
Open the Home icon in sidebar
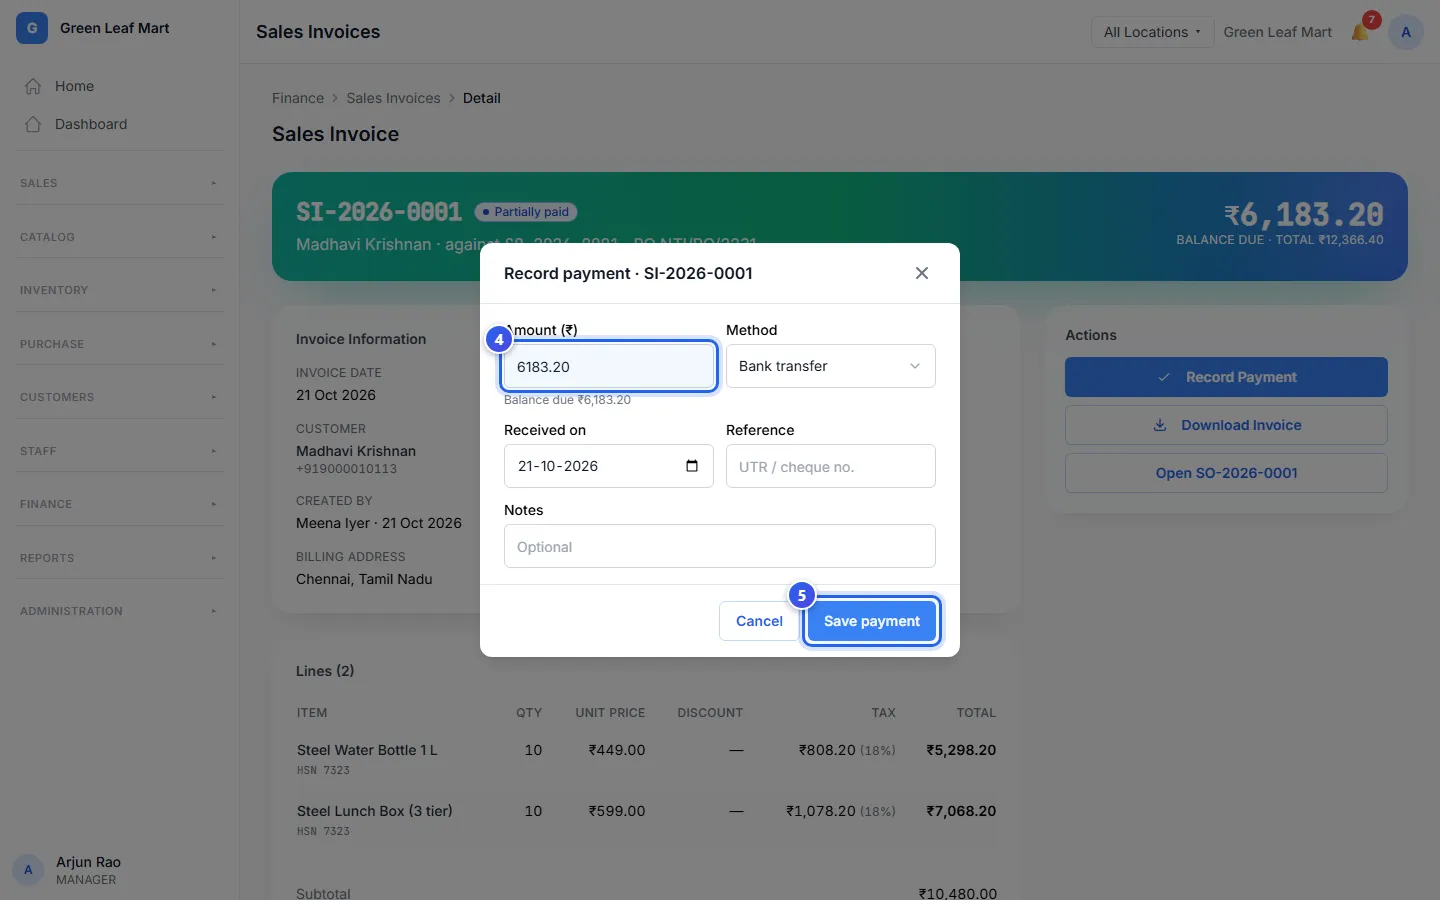click(x=33, y=86)
